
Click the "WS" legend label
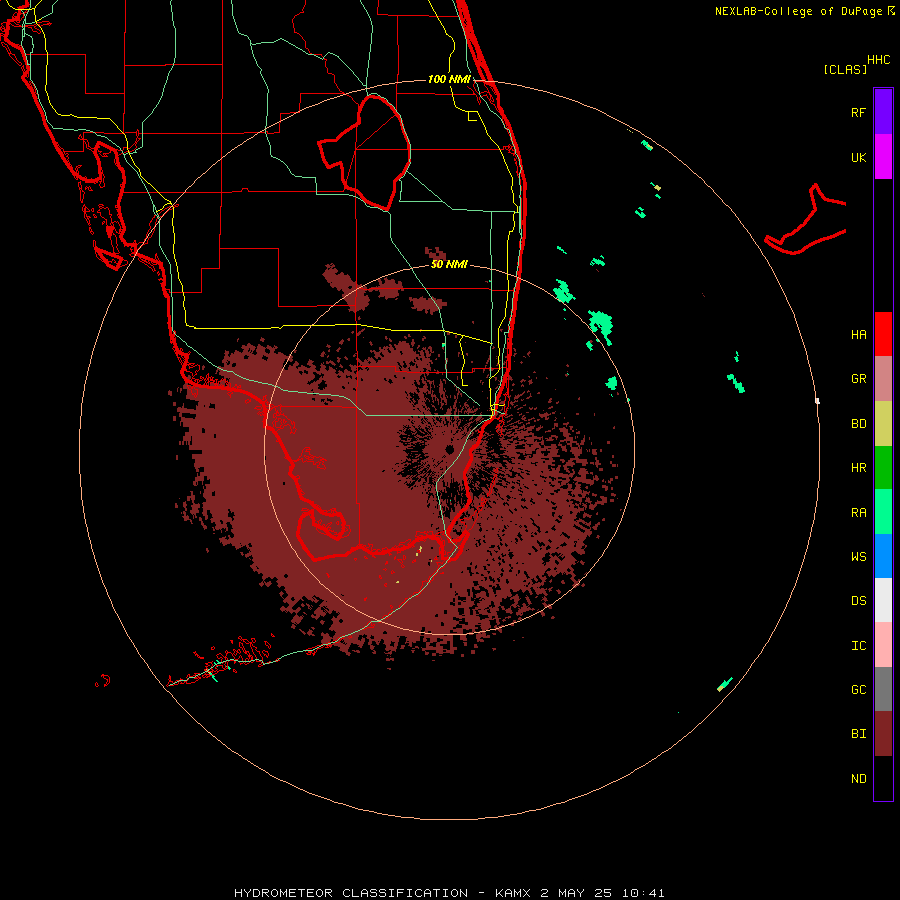tap(858, 557)
